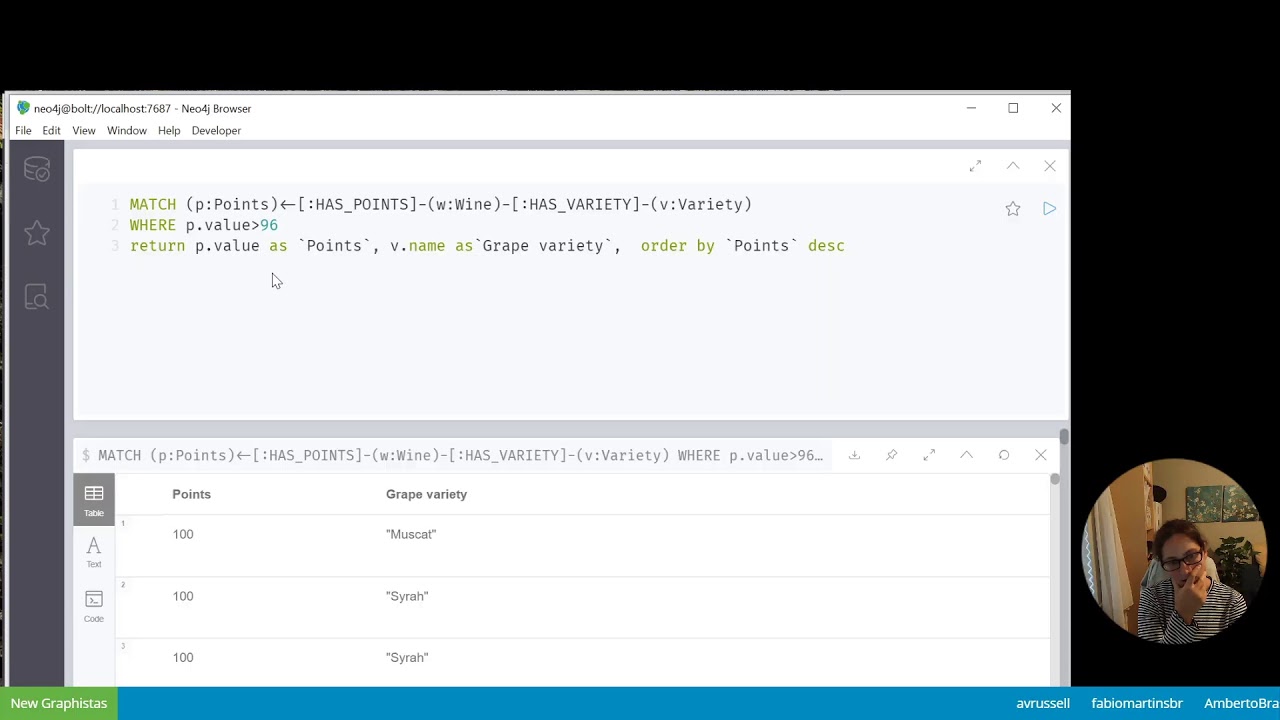Image resolution: width=1280 pixels, height=720 pixels.
Task: Open the Developer menu
Action: coord(216,131)
